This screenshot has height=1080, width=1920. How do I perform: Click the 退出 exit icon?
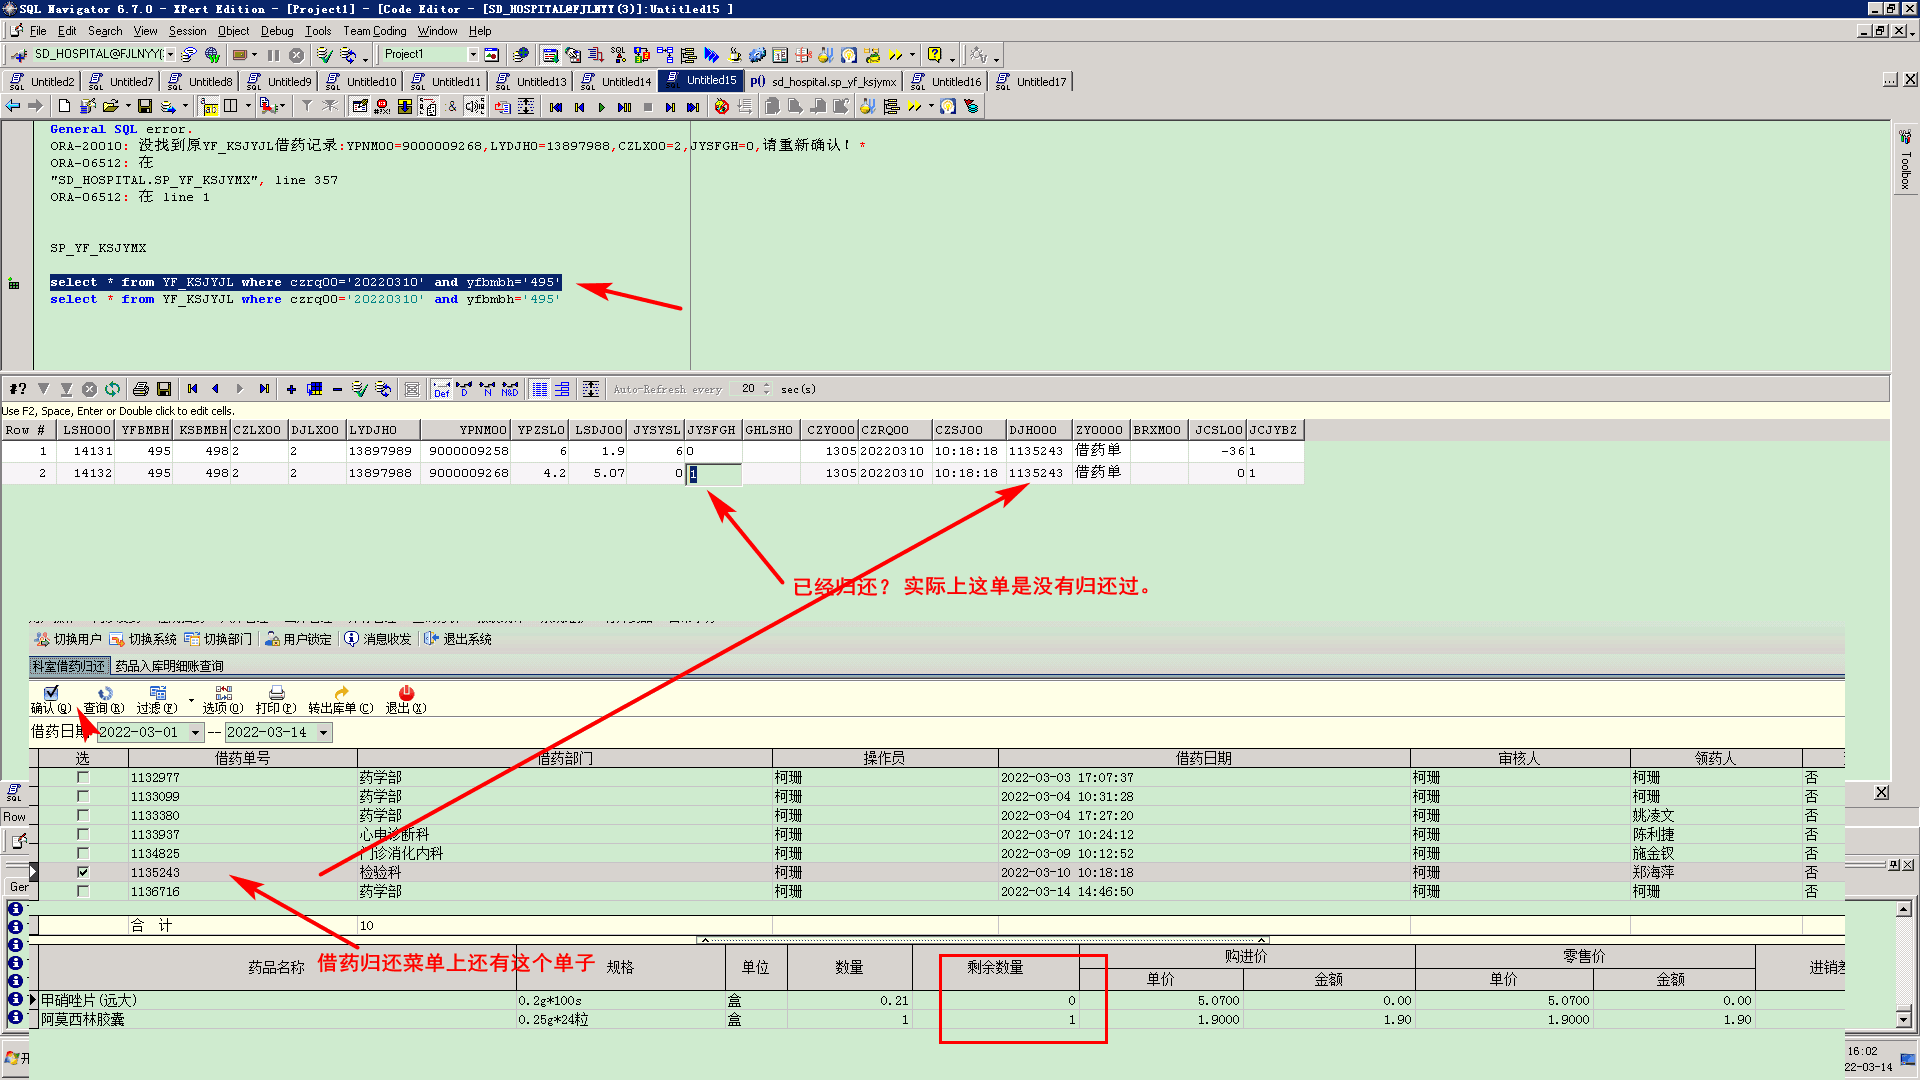[406, 694]
